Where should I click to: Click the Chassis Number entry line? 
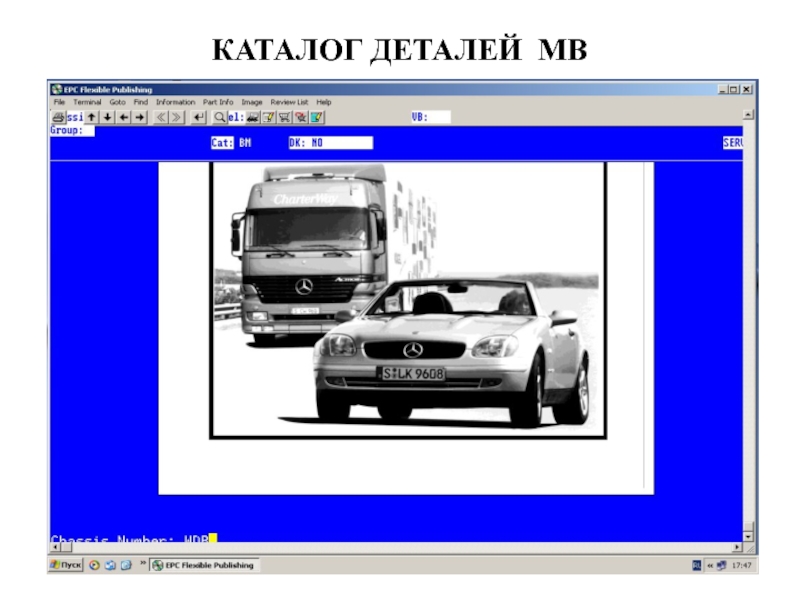point(134,538)
